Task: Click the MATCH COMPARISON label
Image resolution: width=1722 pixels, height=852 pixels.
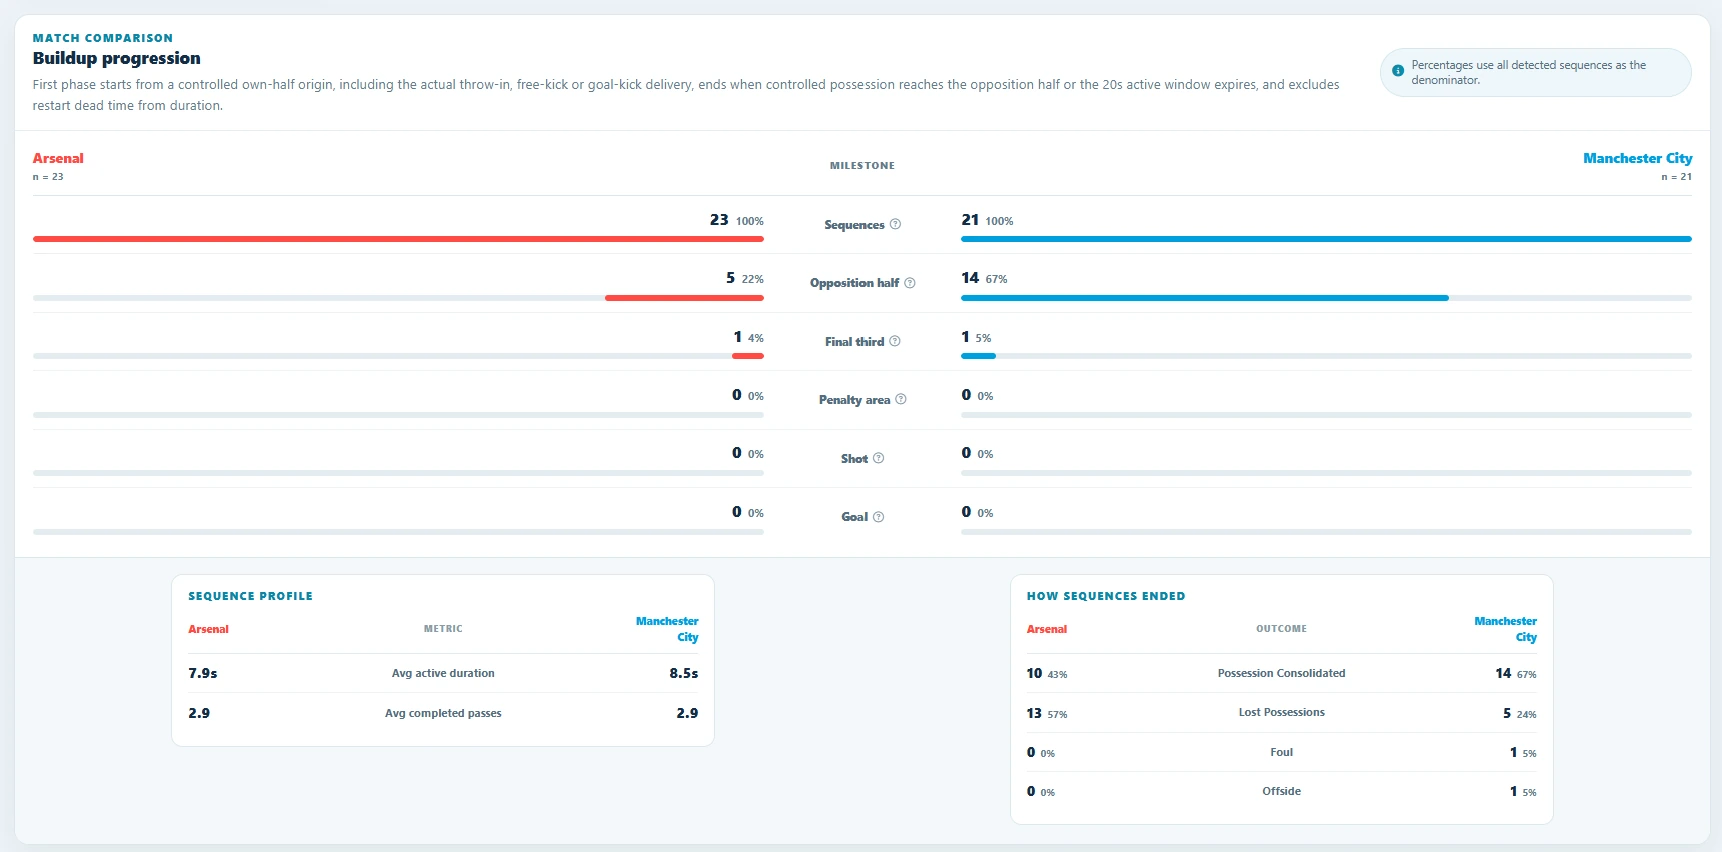Action: tap(103, 38)
